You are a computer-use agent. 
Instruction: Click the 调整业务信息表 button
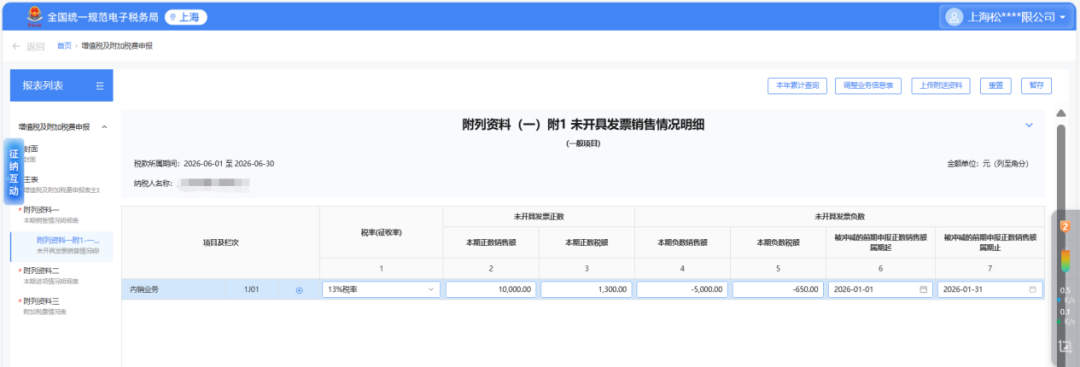[869, 85]
